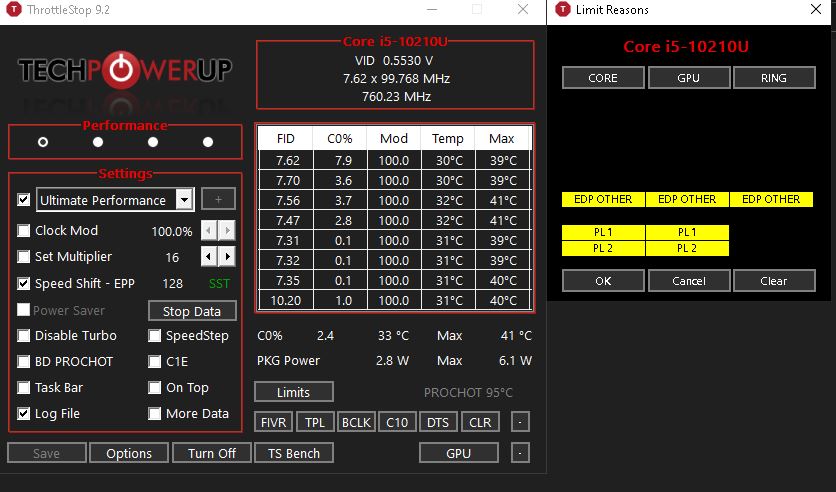Viewport: 836px width, 492px height.
Task: Enable the Disable Turbo checkbox
Action: (x=23, y=335)
